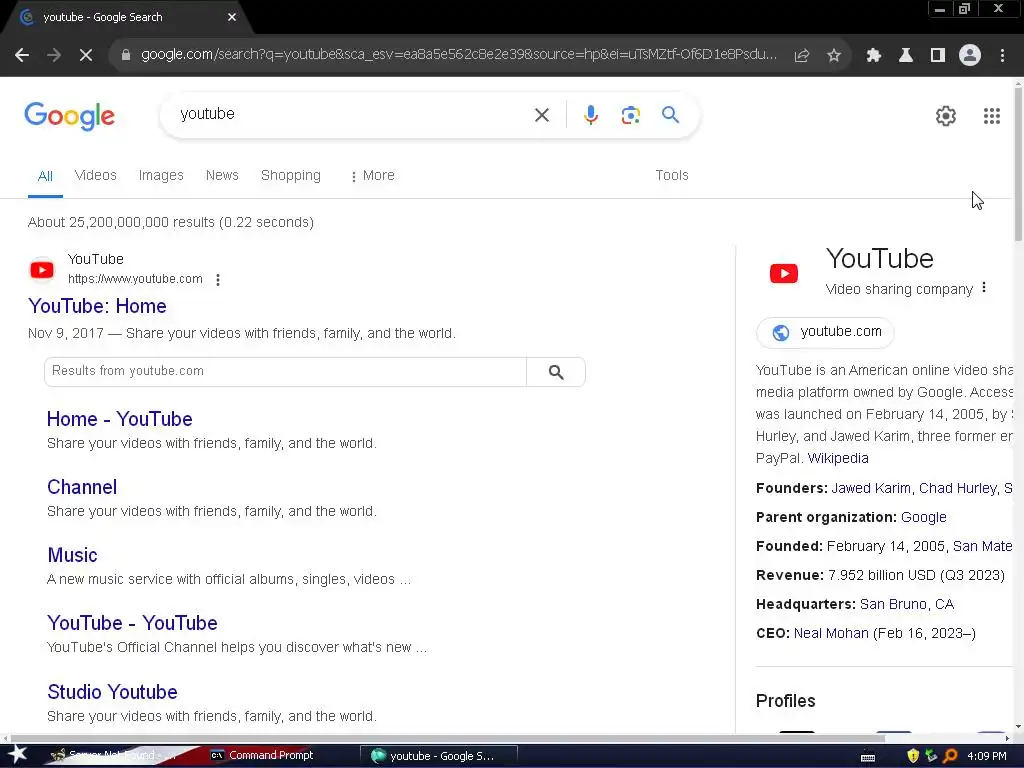Click the YouTube favicon in first result
The width and height of the screenshot is (1024, 768).
point(42,270)
